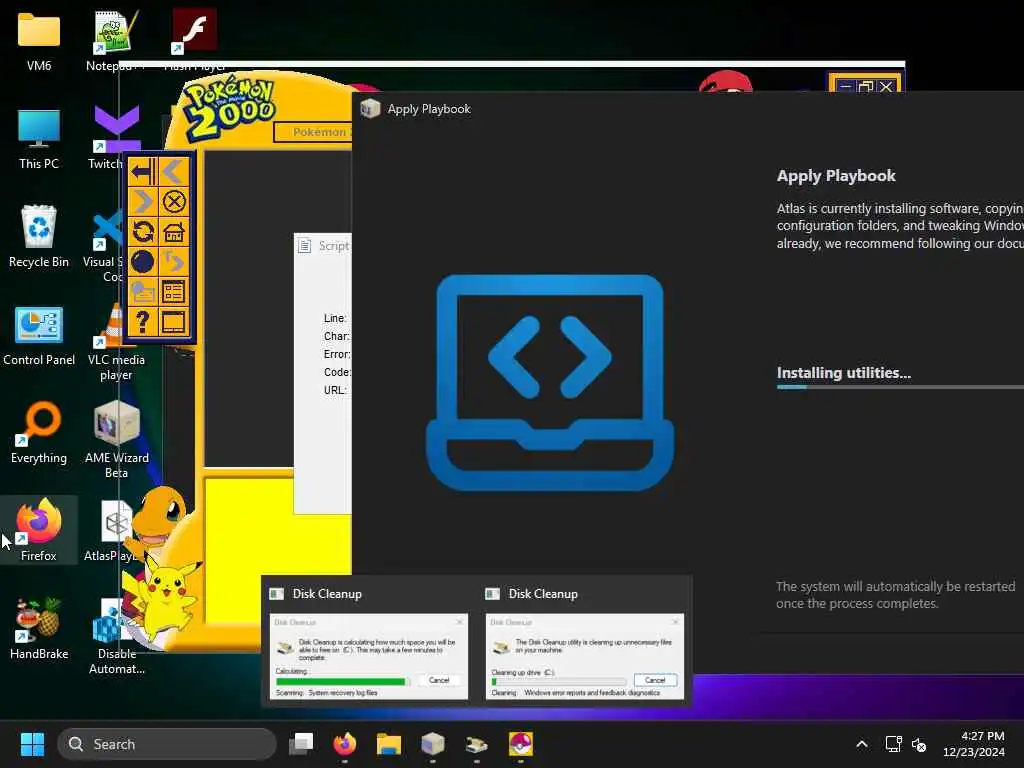Open the clock showing 4:27 PM

pyautogui.click(x=973, y=744)
